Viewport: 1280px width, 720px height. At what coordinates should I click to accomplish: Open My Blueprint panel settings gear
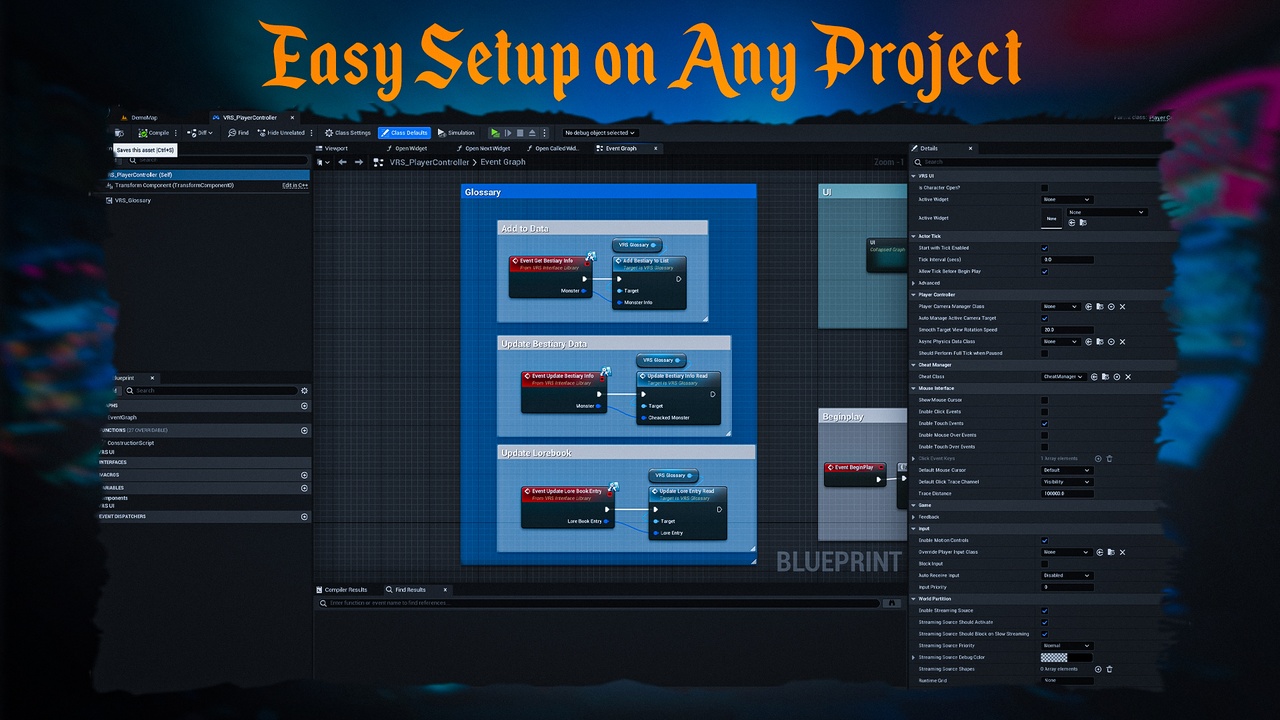pos(305,391)
